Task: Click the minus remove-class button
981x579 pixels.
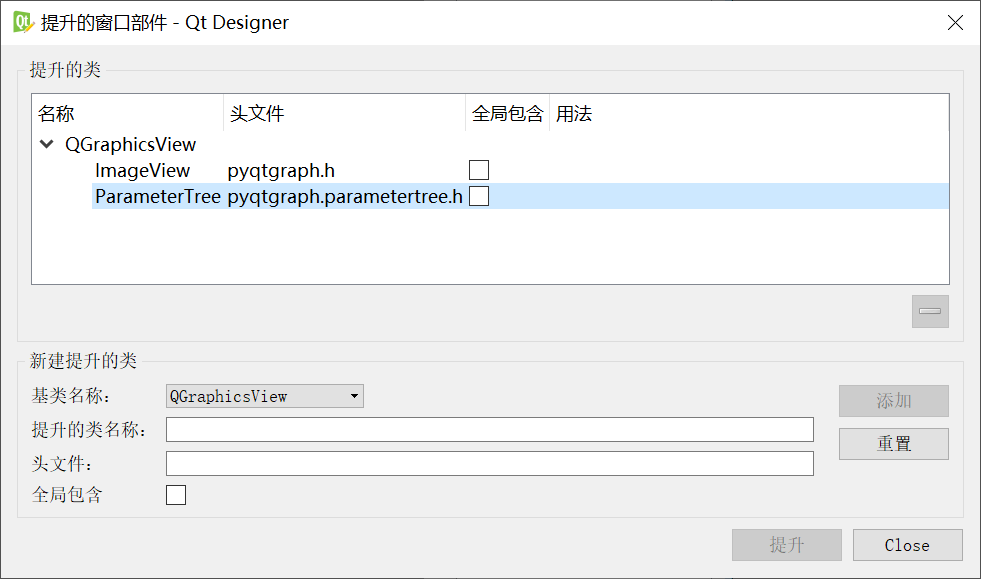Action: tap(930, 311)
